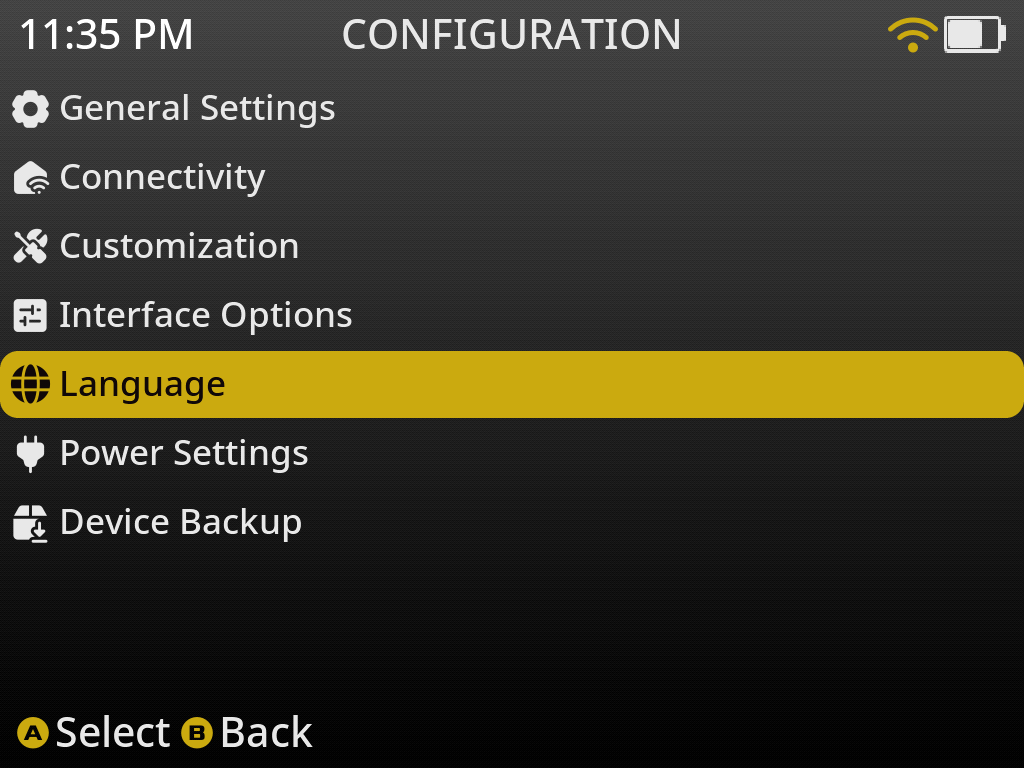This screenshot has width=1024, height=768.
Task: Click the Device Backup box icon
Action: point(30,522)
